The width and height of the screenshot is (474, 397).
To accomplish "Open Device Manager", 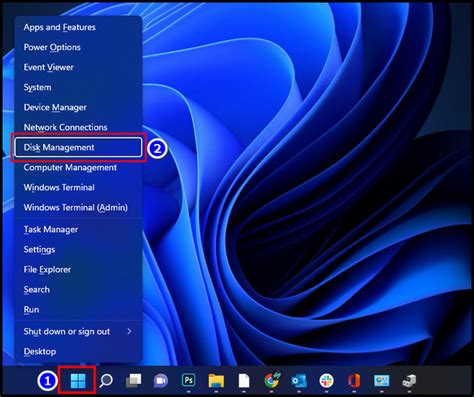I will [x=79, y=107].
